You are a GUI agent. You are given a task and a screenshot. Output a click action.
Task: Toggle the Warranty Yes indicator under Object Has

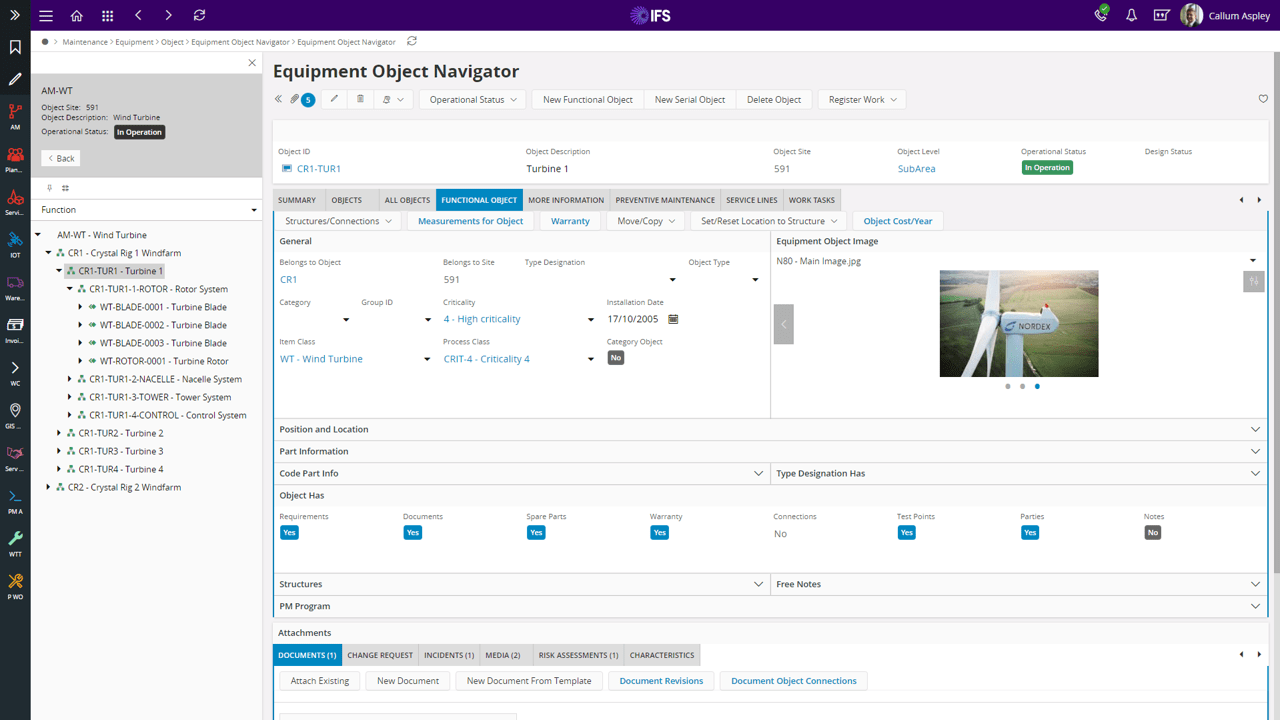click(x=659, y=532)
